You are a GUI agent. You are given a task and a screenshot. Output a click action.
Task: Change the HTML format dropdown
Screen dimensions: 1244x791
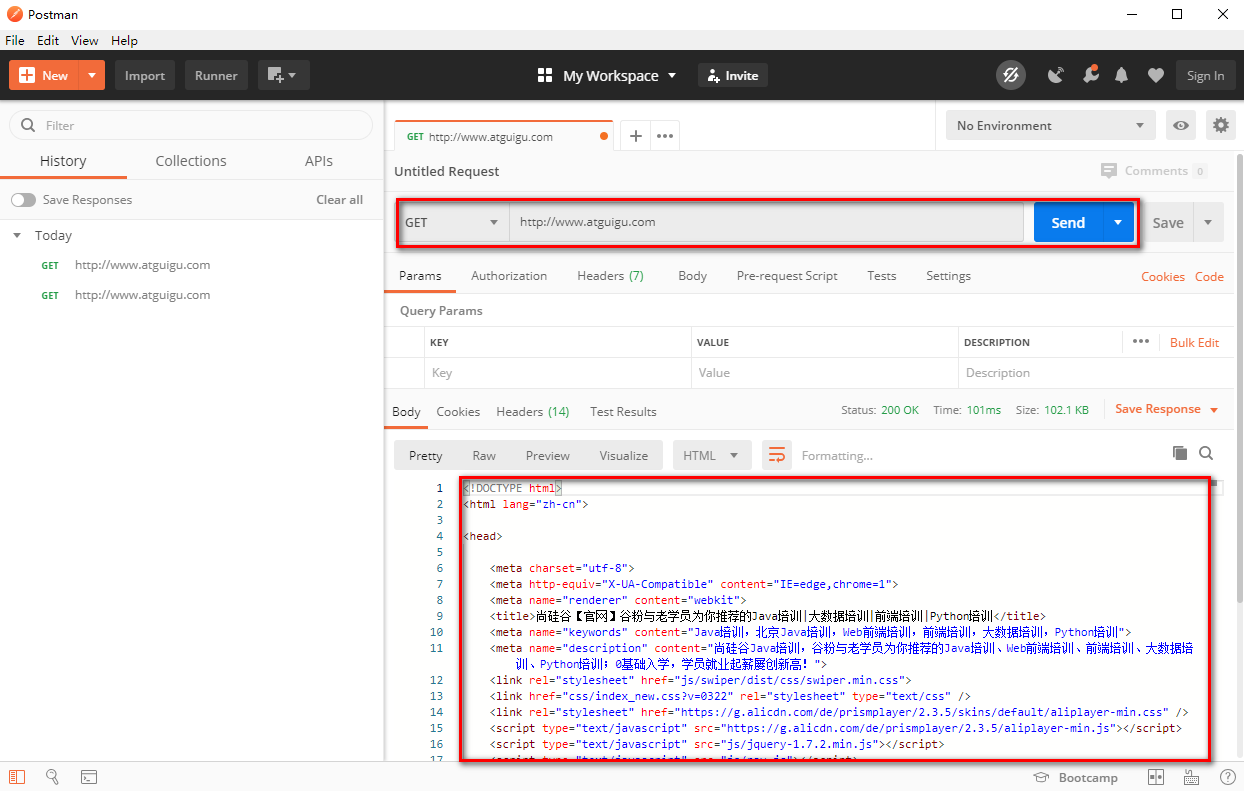tap(711, 455)
